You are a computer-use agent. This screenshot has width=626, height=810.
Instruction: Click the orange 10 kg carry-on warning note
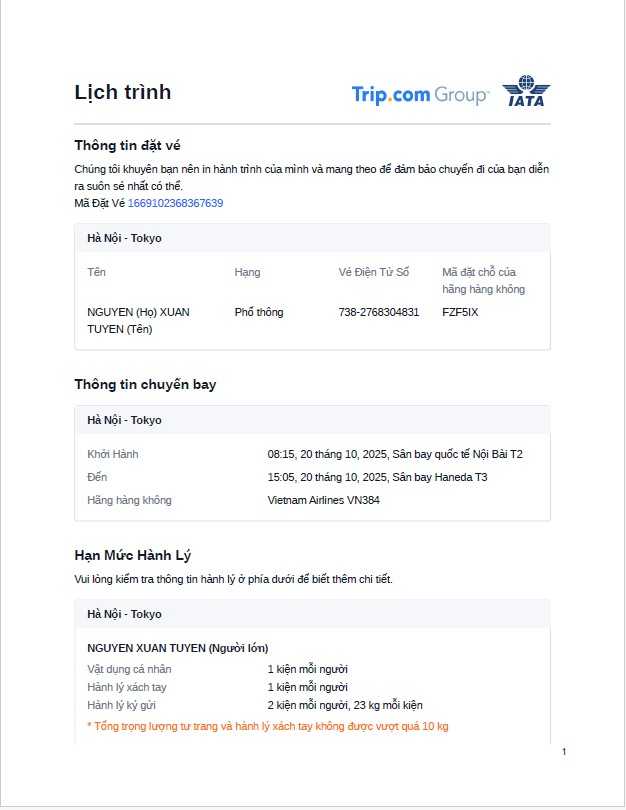click(x=268, y=726)
